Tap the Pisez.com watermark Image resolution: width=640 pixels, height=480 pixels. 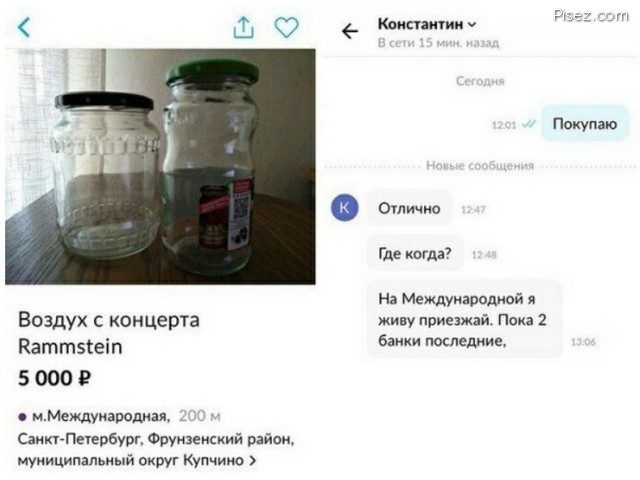pyautogui.click(x=591, y=16)
